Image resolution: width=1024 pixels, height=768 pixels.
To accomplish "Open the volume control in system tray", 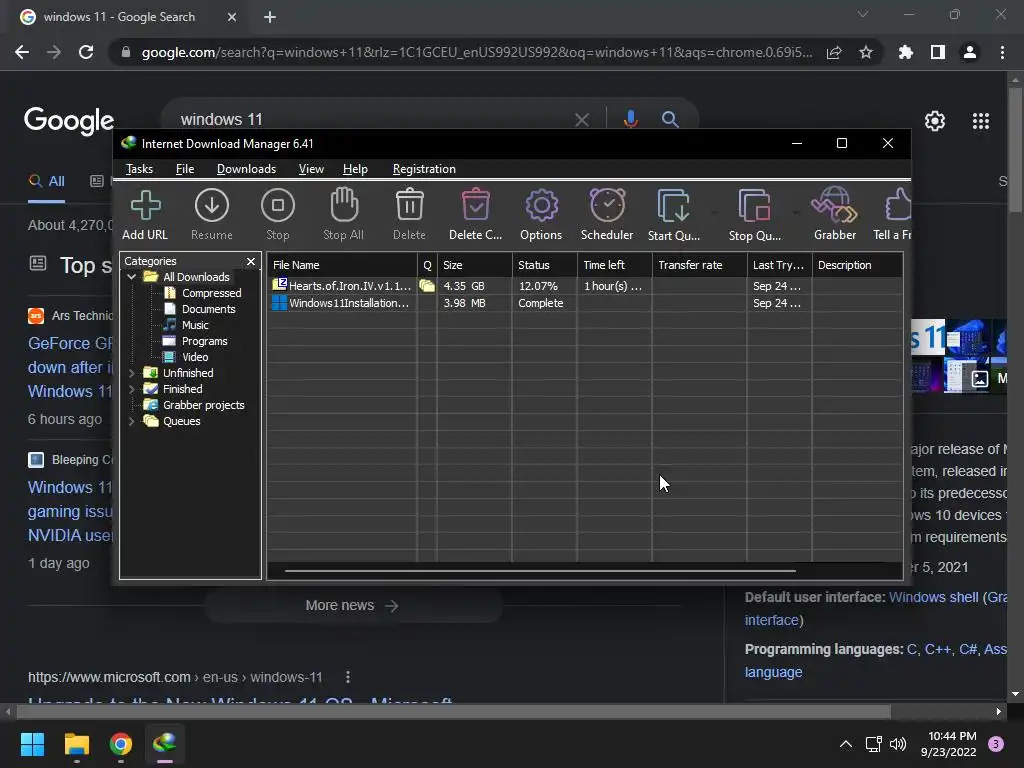I will coord(898,744).
